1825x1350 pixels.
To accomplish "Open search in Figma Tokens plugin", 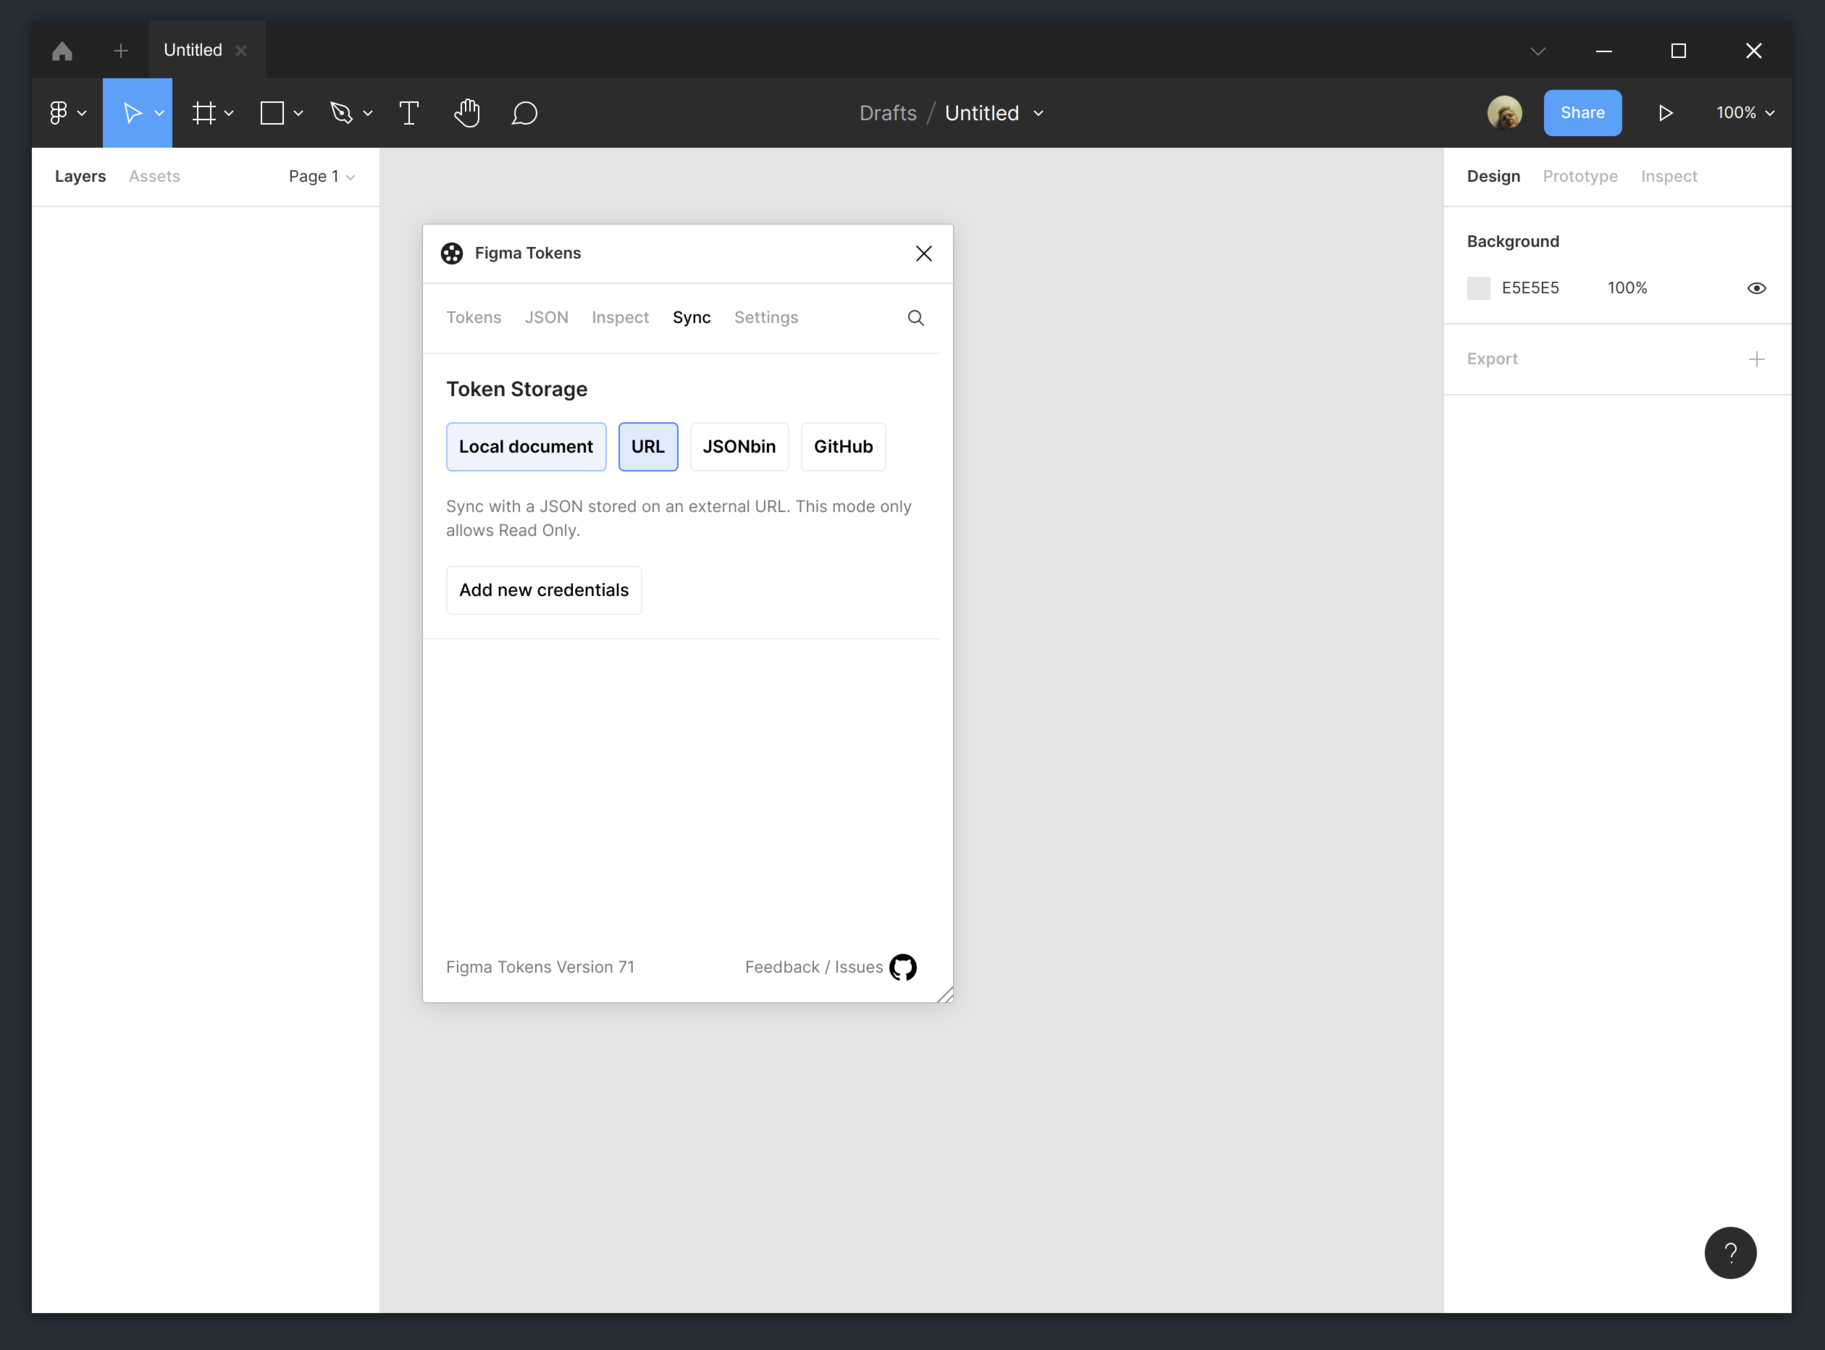I will point(916,318).
